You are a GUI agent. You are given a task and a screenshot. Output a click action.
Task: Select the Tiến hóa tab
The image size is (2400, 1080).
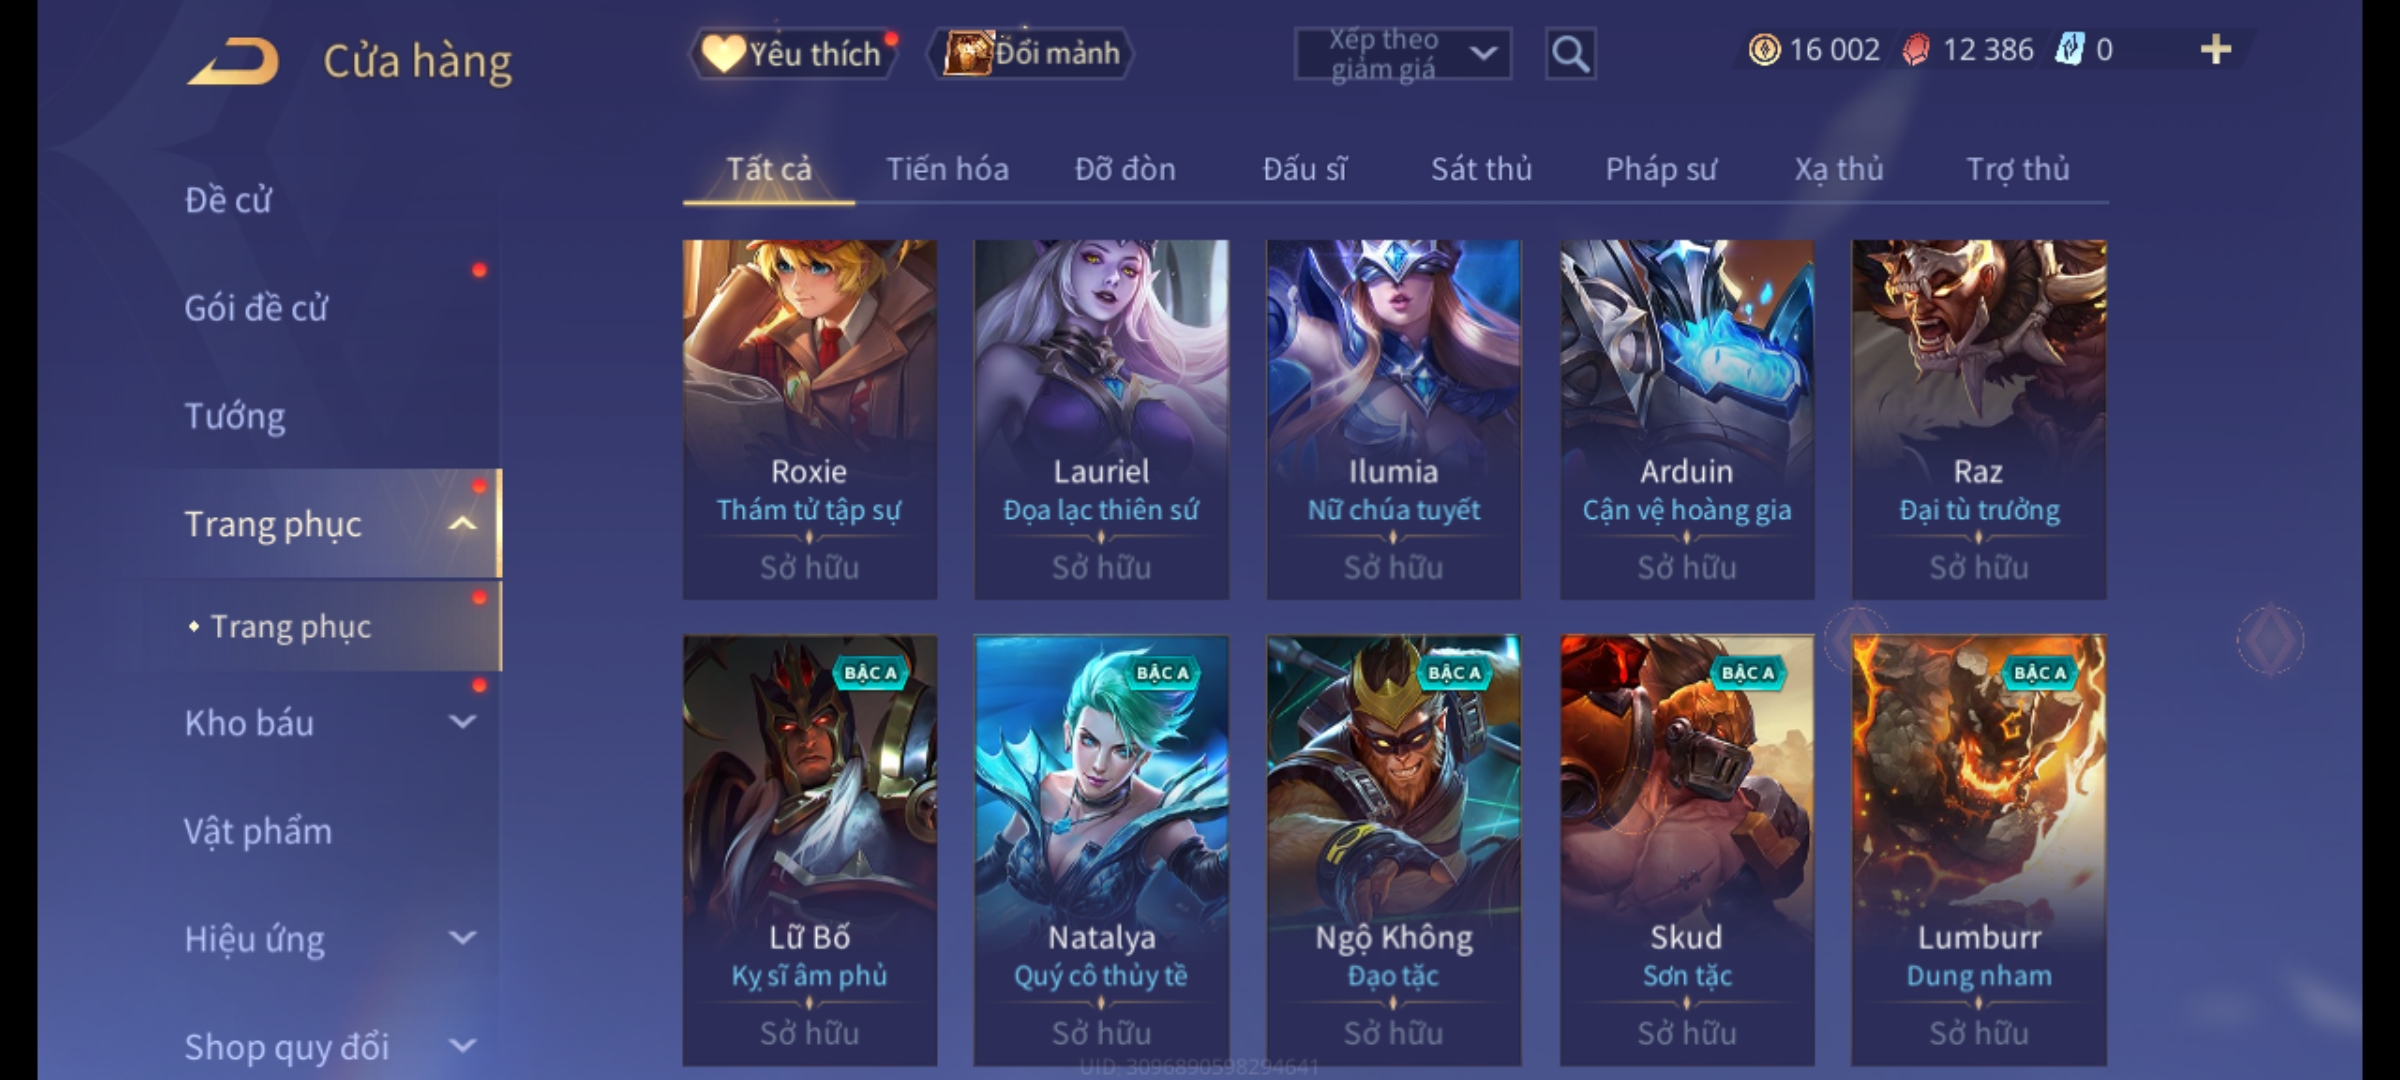pyautogui.click(x=947, y=169)
